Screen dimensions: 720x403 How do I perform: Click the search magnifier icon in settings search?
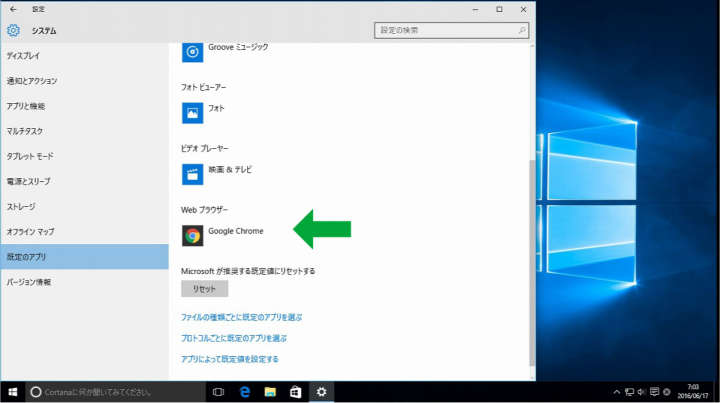522,30
